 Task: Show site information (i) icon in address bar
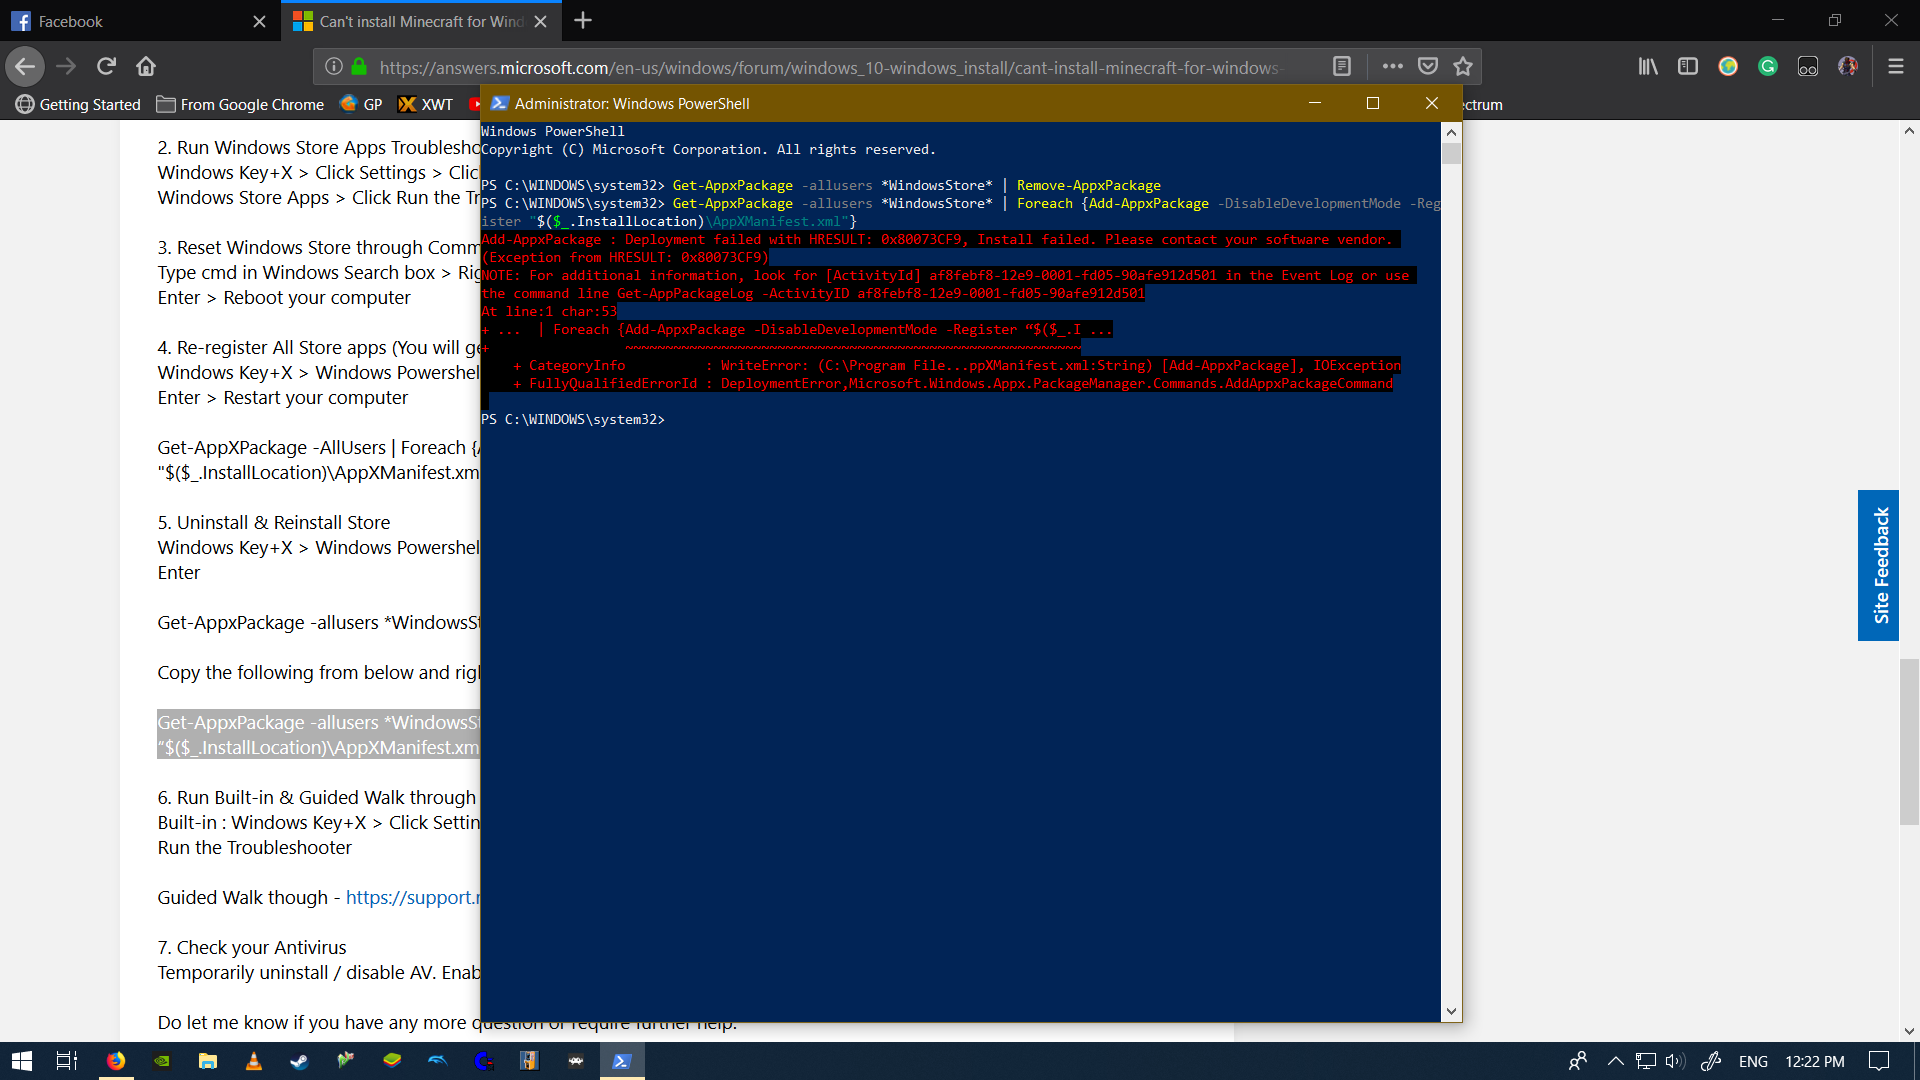pyautogui.click(x=334, y=67)
